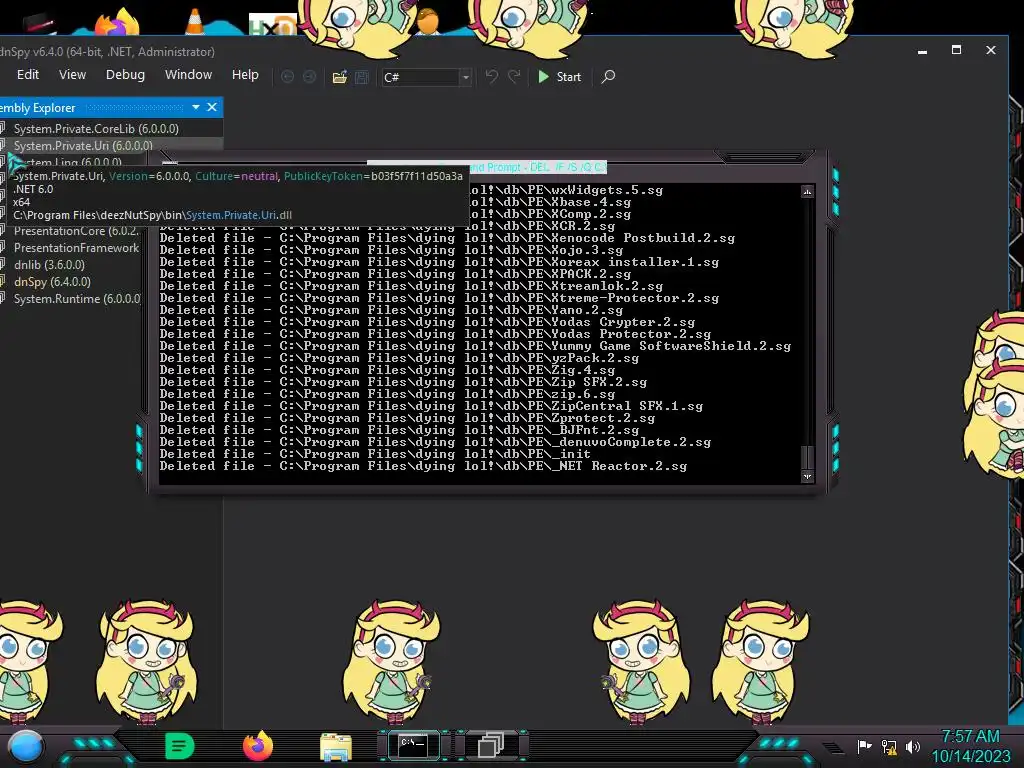Click the Save All disk icon
Viewport: 1024px width, 768px height.
tap(362, 77)
